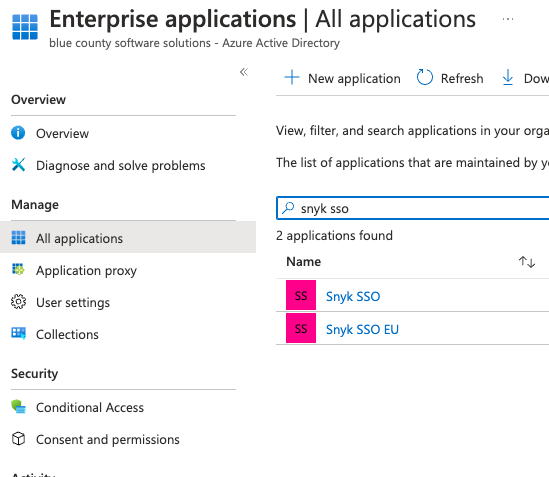Open Collections page

[x=67, y=335]
